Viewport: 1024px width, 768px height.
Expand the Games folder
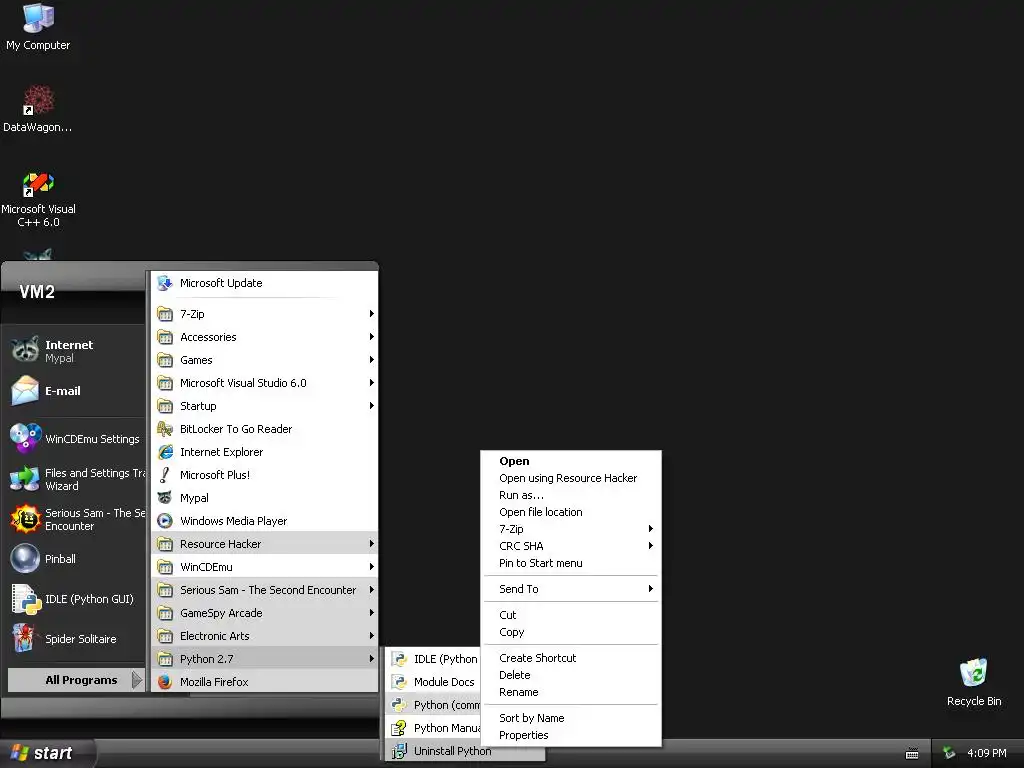(264, 360)
